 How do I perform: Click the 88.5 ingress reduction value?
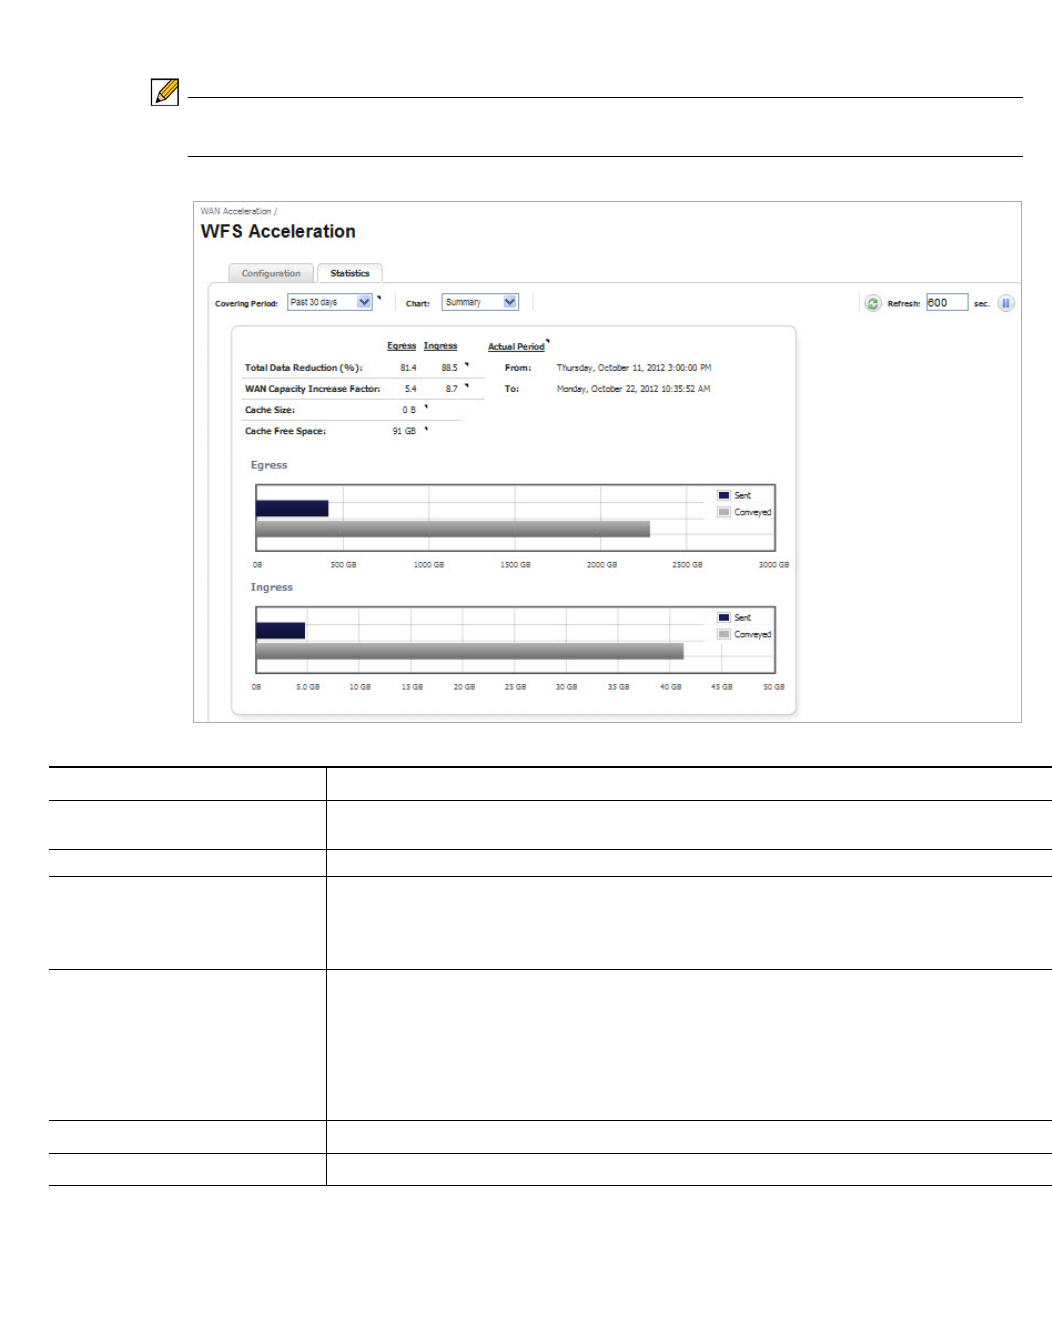[x=449, y=368]
